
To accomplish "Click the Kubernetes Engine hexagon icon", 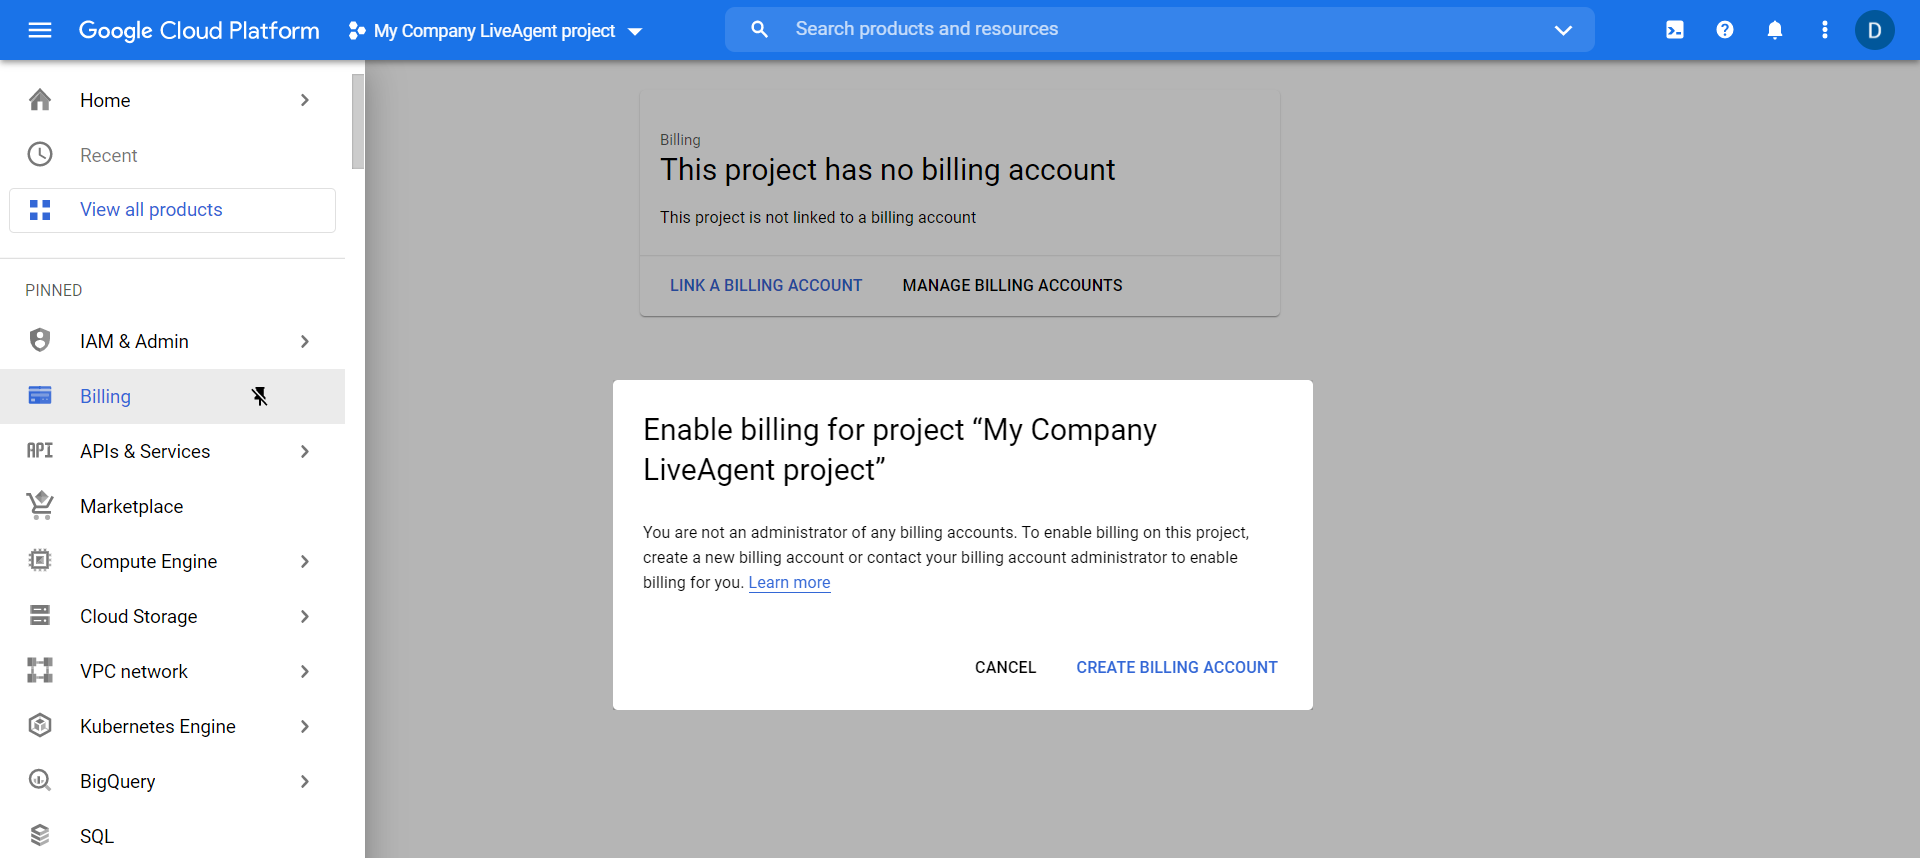I will point(40,726).
